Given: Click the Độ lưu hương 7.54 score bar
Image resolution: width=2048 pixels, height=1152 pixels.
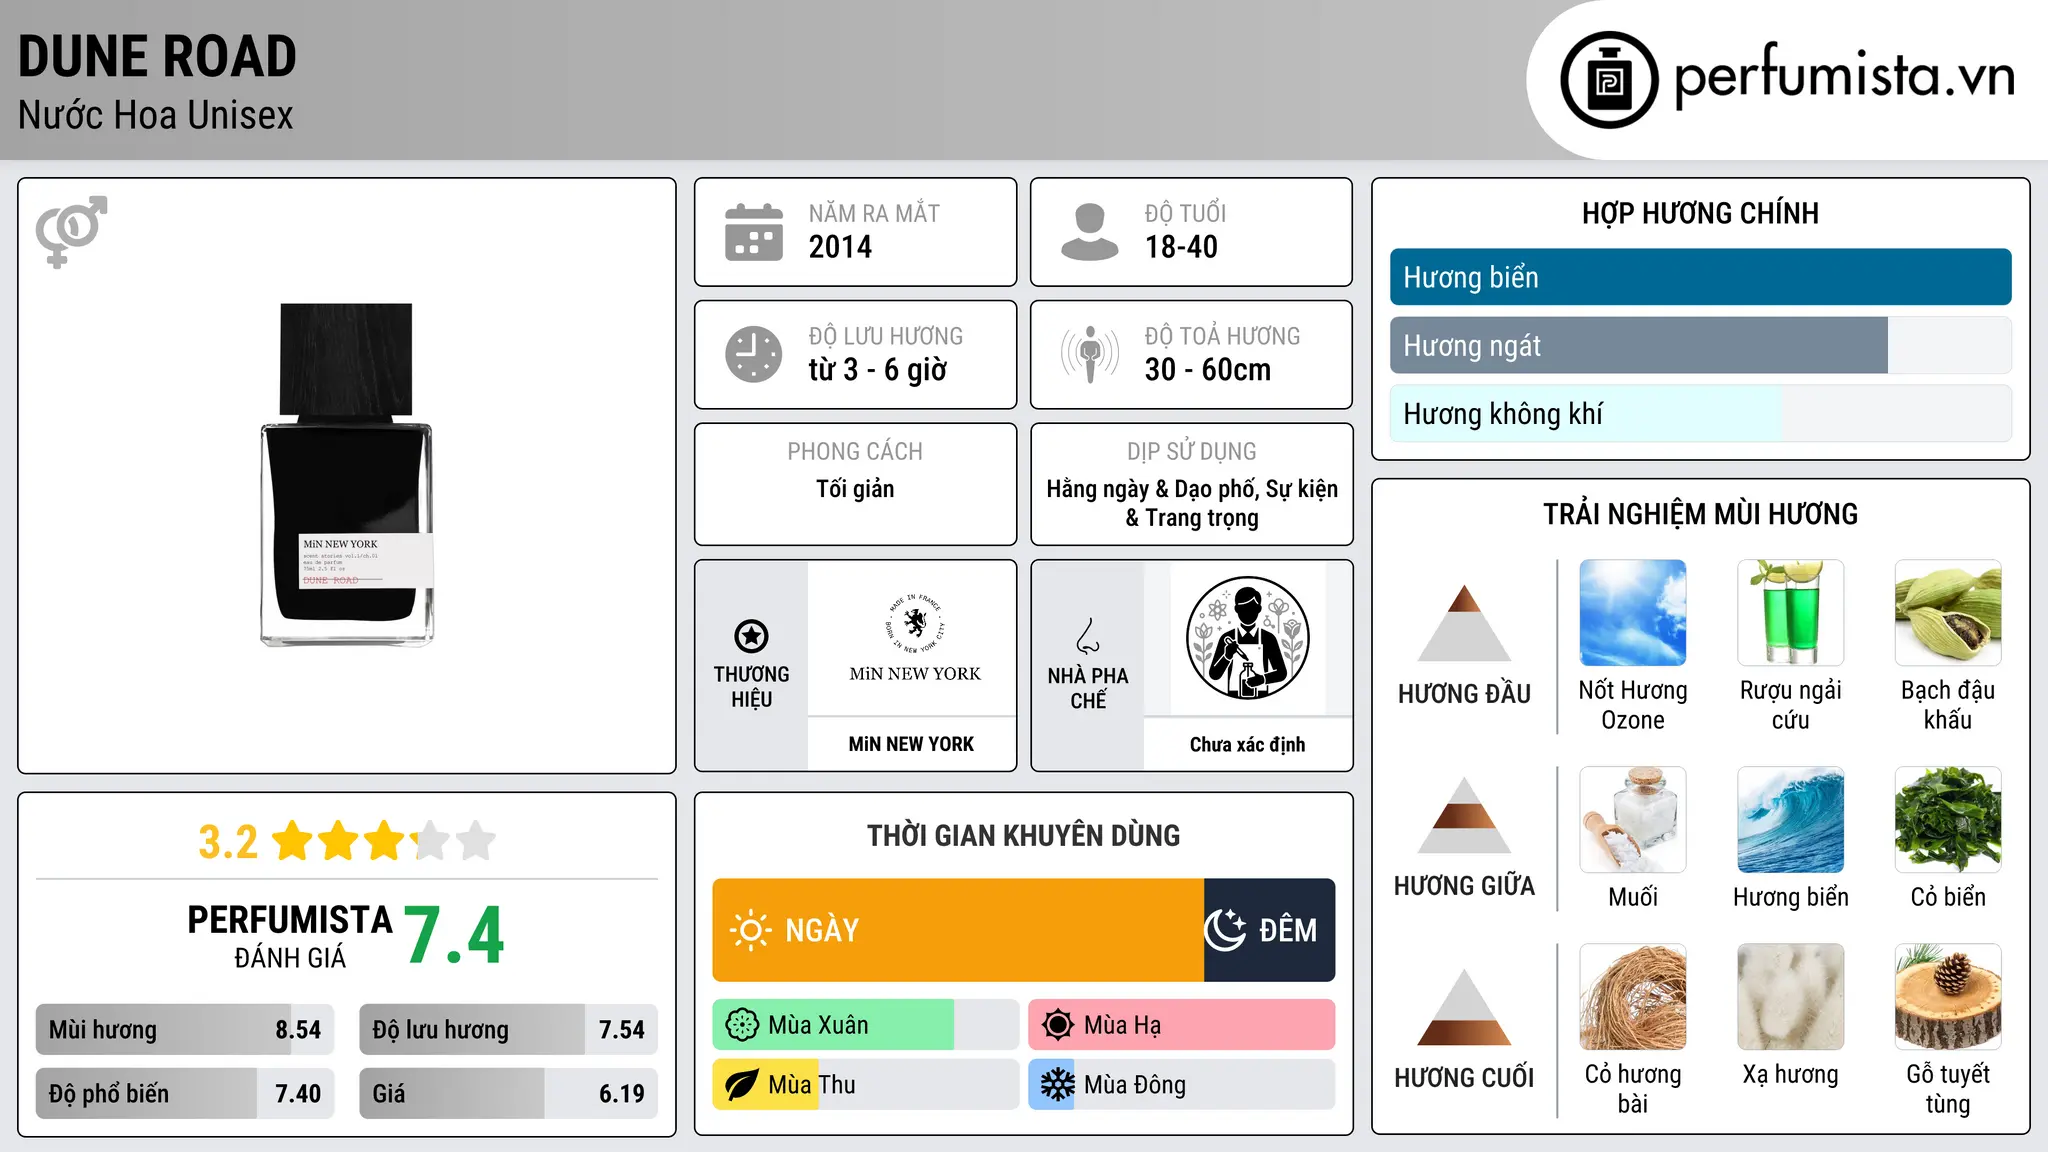Looking at the screenshot, I should [x=508, y=1029].
